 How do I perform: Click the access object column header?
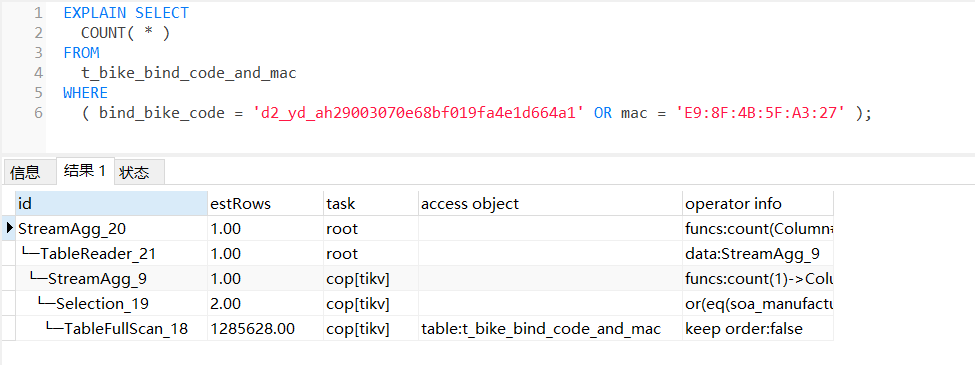point(550,203)
